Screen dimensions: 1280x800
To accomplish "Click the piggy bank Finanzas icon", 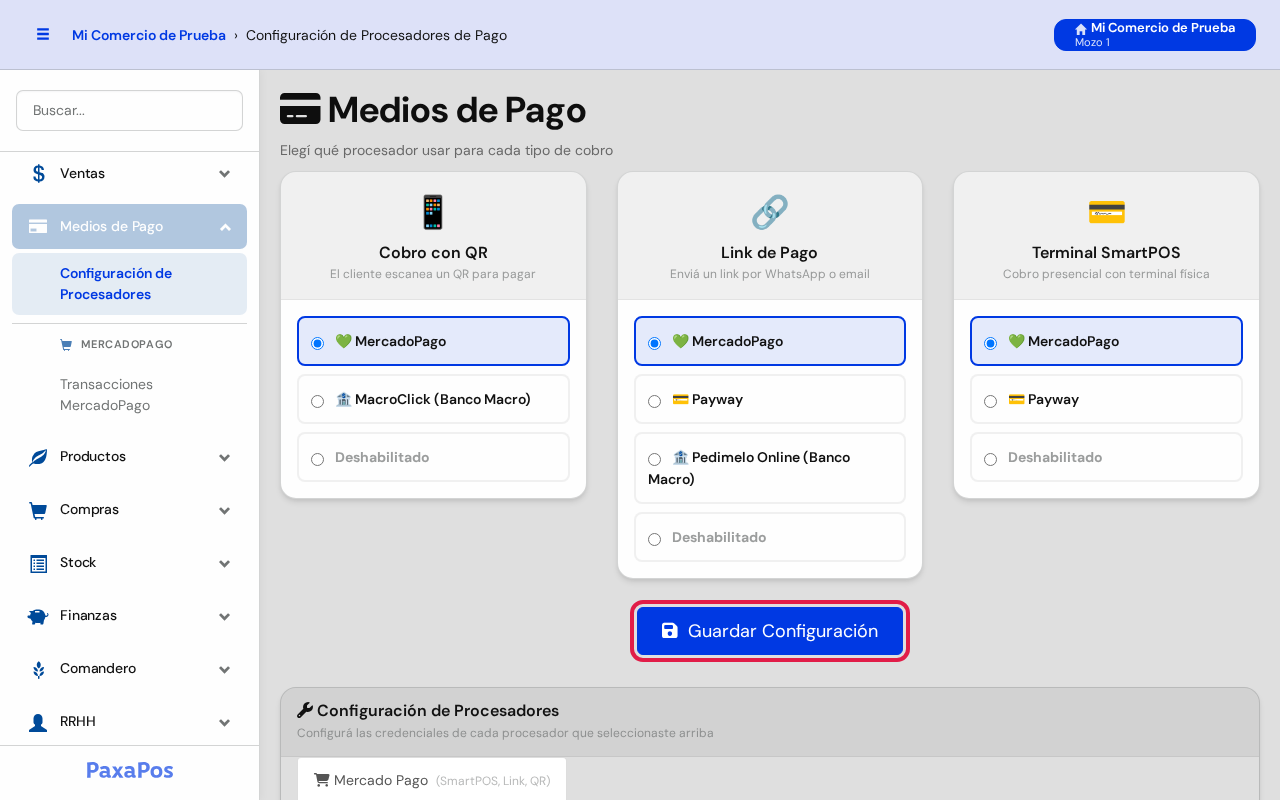I will 38,616.
